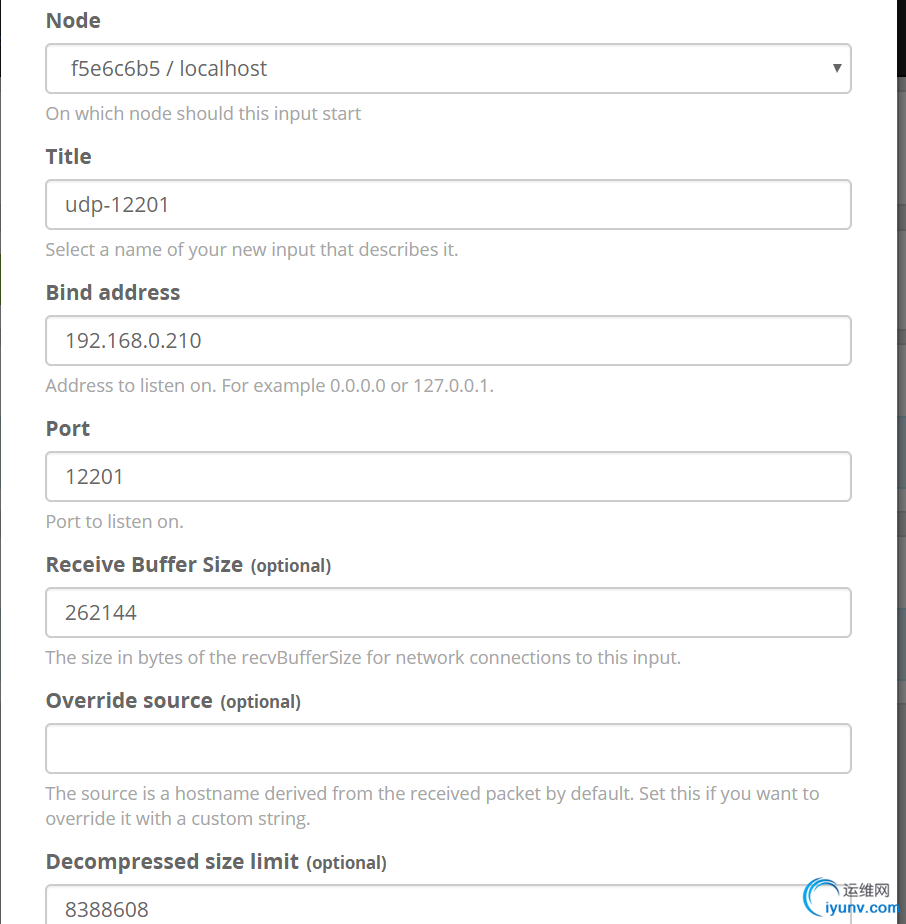Click the 'Port to listen on.' hint text
The image size is (906, 924).
tap(115, 522)
